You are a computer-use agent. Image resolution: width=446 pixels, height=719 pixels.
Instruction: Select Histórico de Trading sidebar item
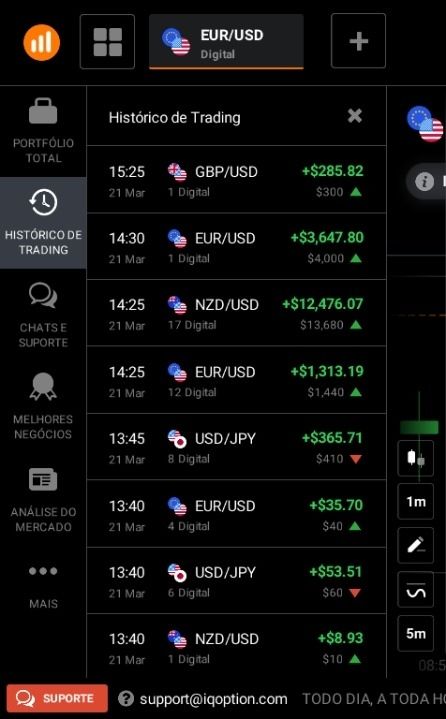[x=43, y=223]
